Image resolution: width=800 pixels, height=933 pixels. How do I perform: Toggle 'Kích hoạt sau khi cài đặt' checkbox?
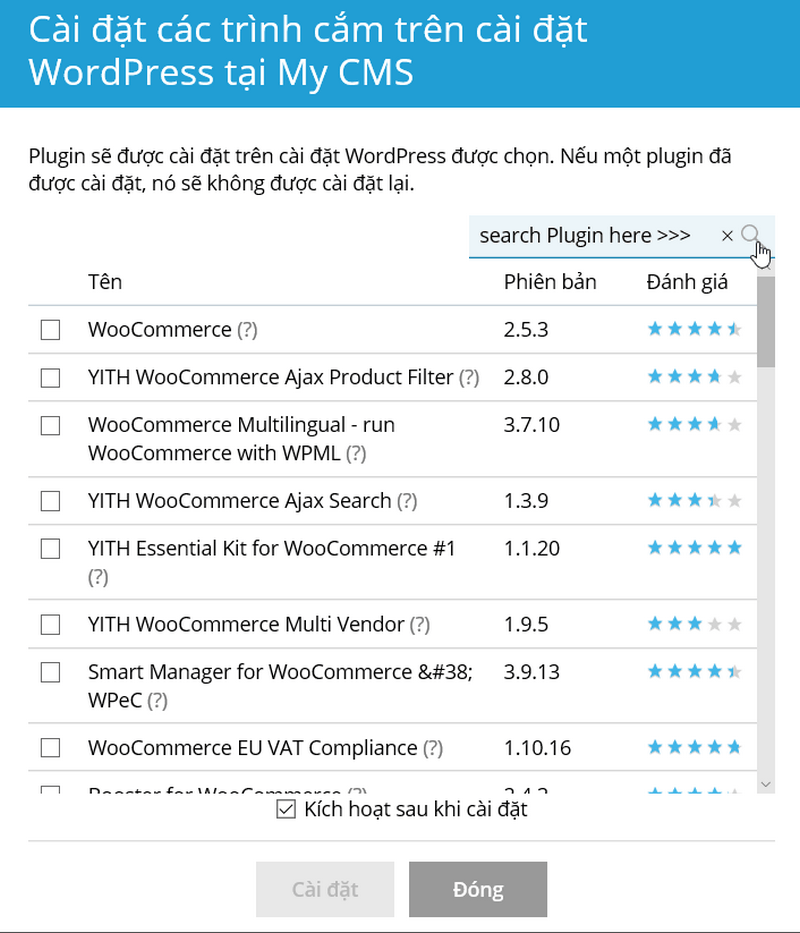click(x=285, y=809)
